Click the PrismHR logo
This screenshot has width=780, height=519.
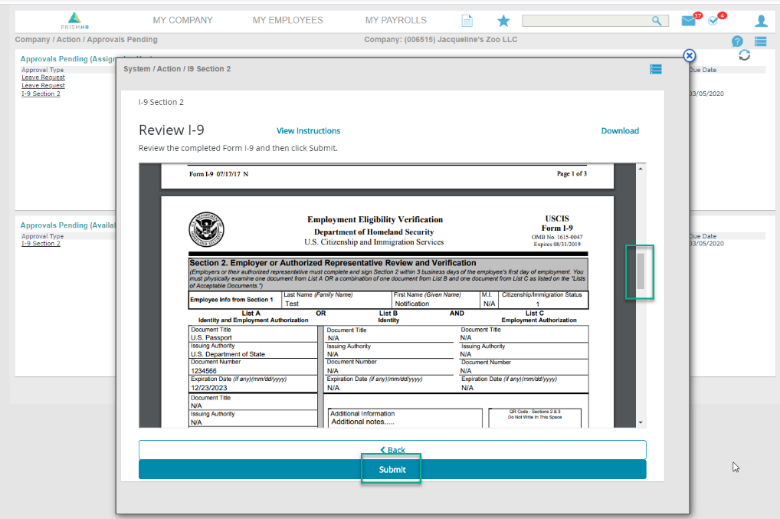tap(75, 20)
